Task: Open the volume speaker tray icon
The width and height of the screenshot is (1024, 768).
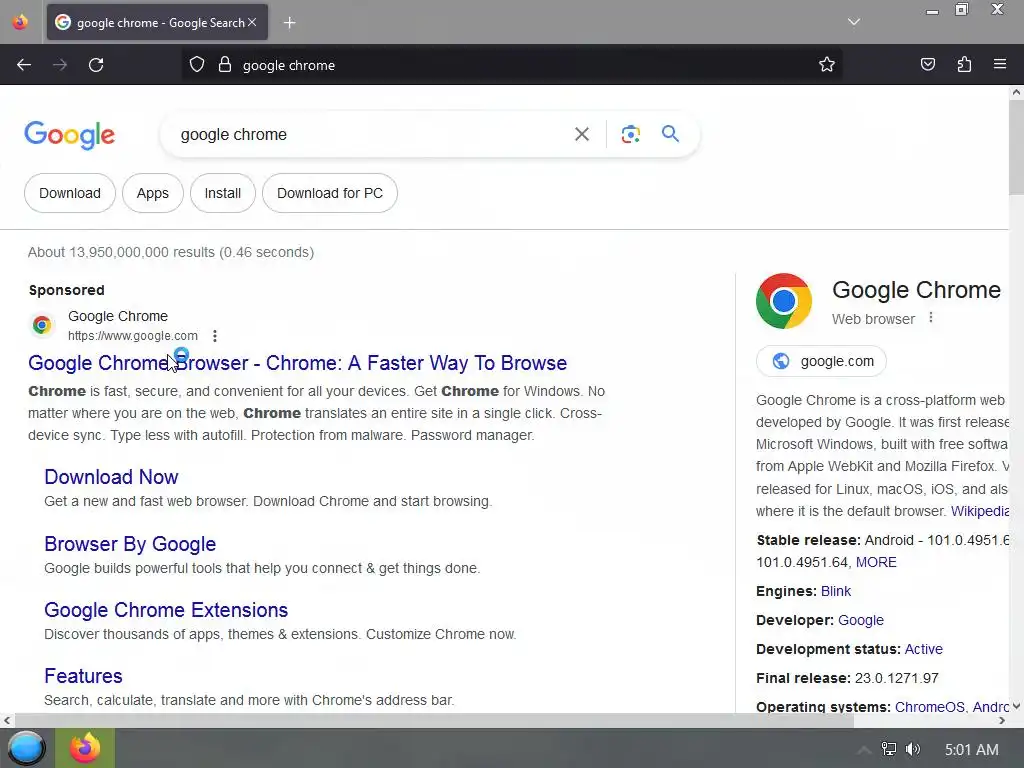Action: pos(913,749)
